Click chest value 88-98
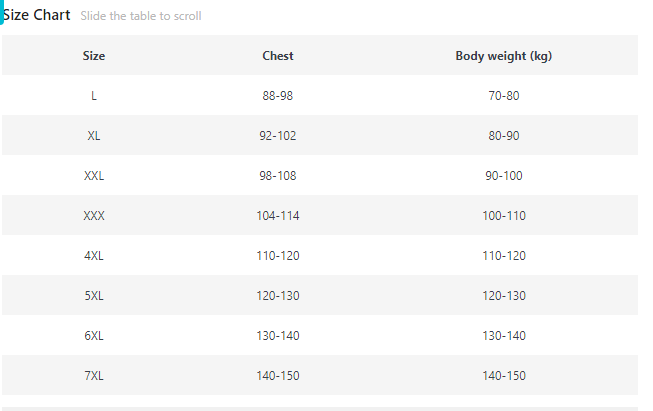This screenshot has height=411, width=653. point(278,96)
